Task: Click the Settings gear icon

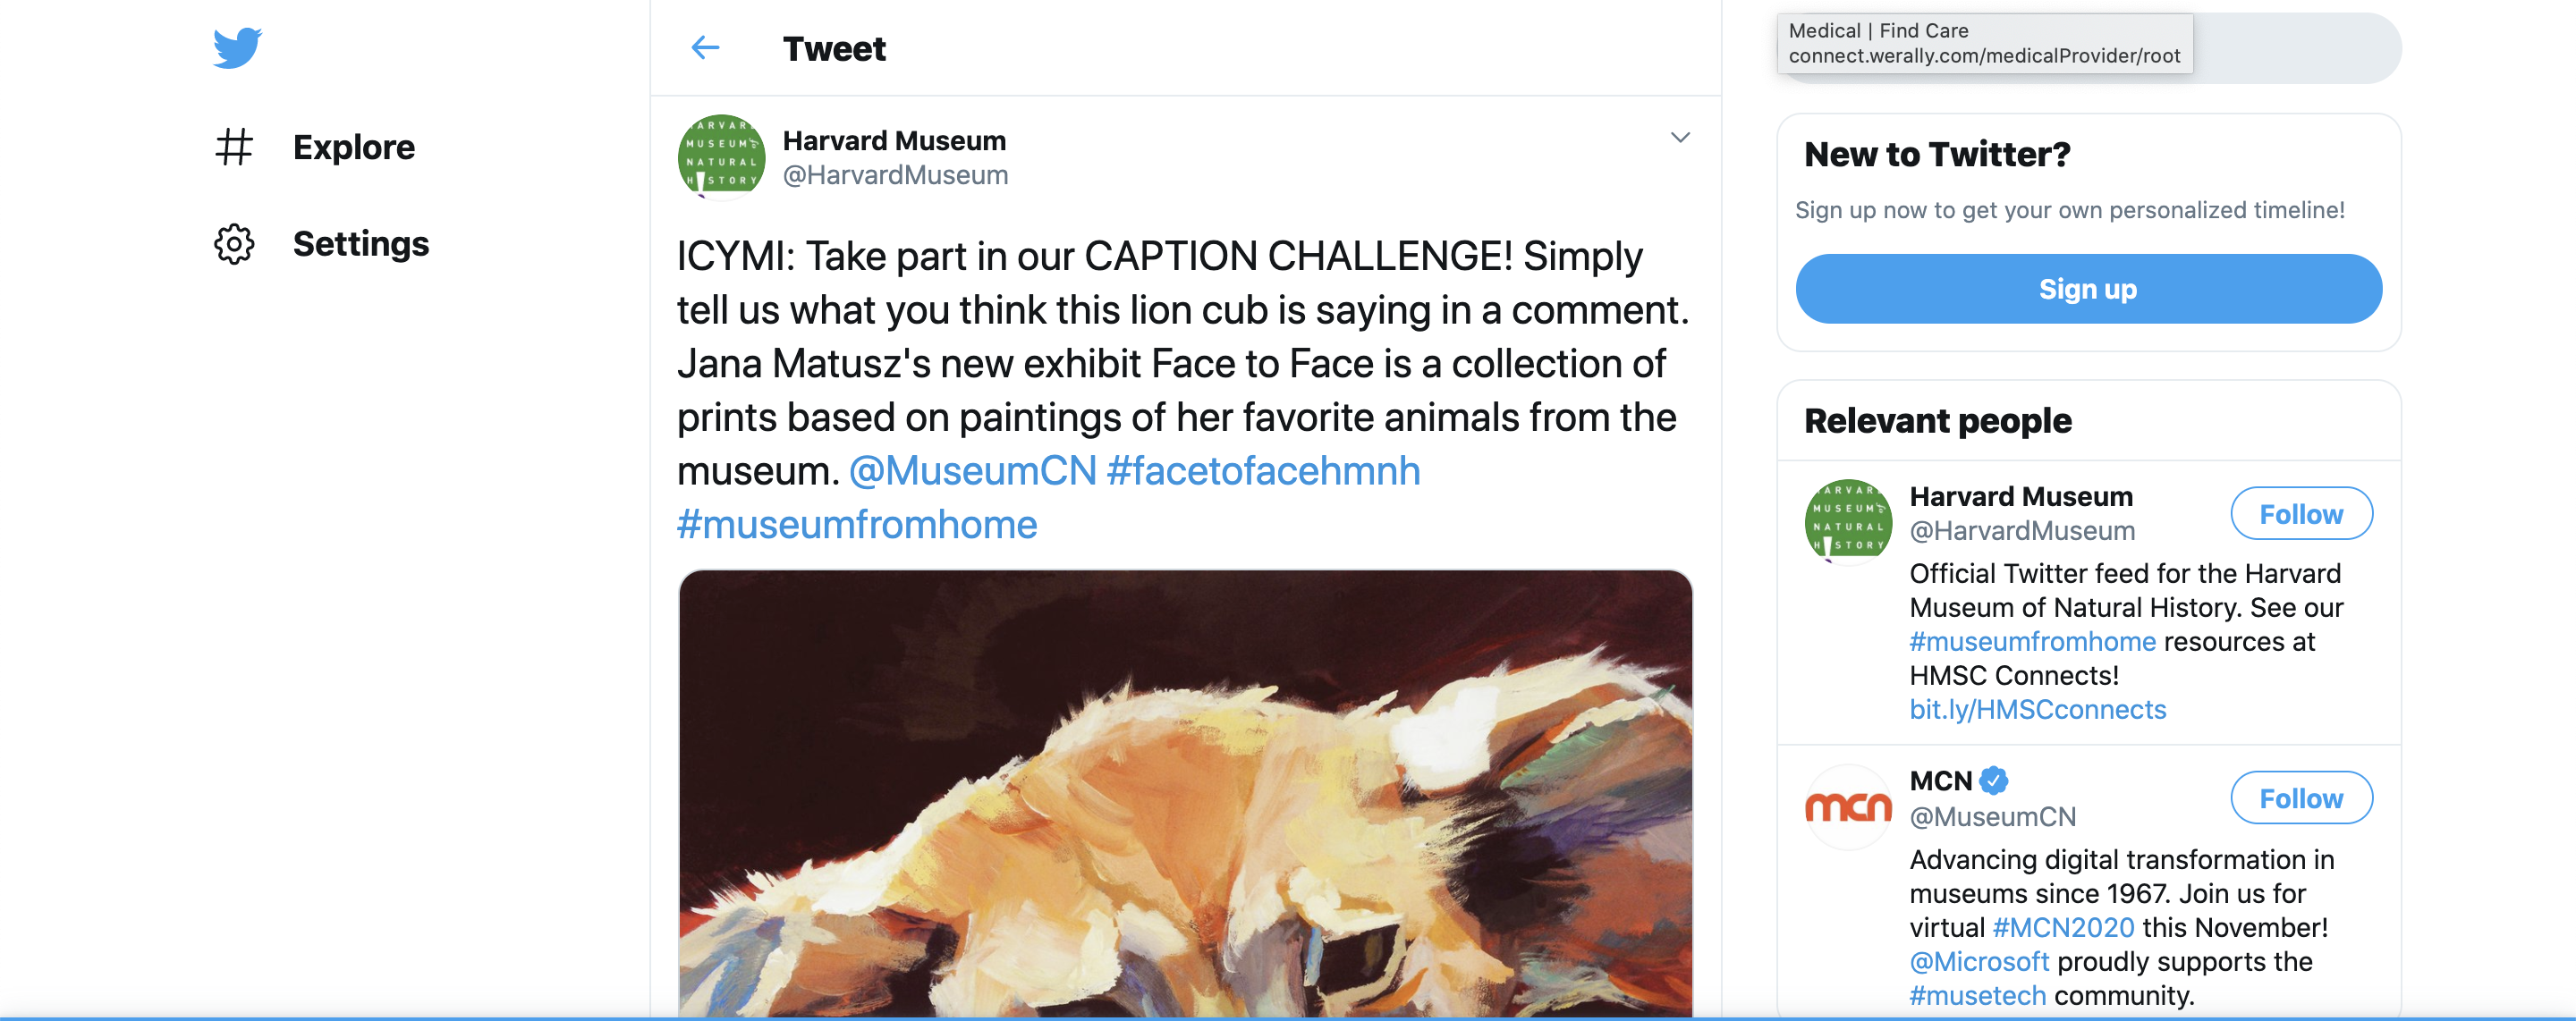Action: point(234,244)
